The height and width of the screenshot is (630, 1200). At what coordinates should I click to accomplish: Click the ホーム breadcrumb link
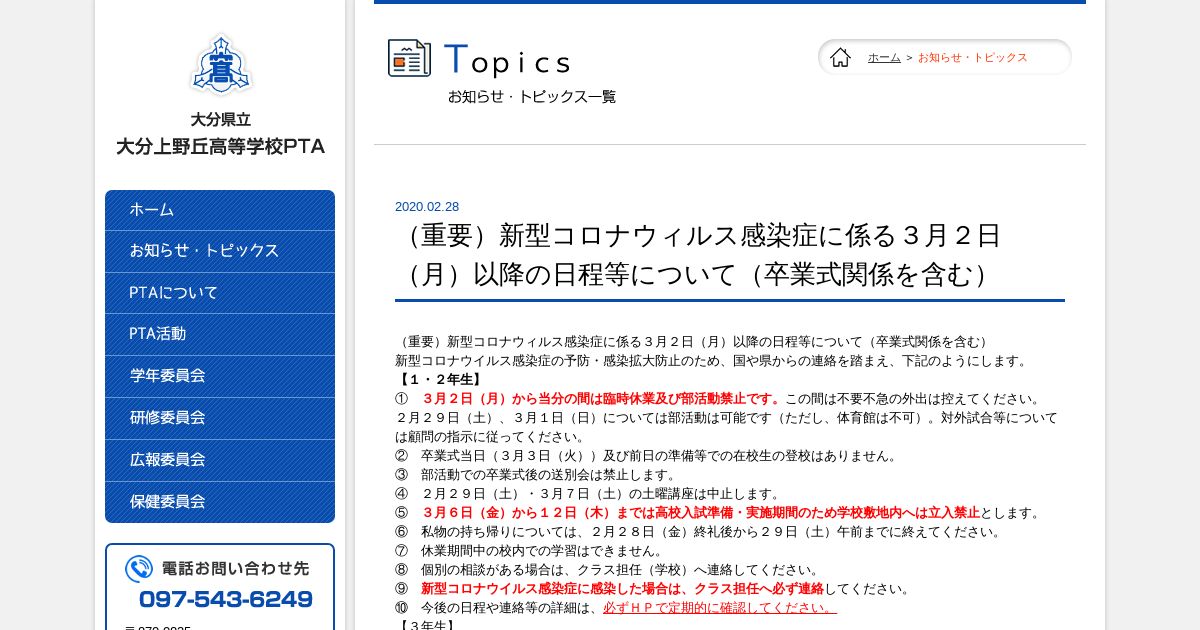click(884, 57)
